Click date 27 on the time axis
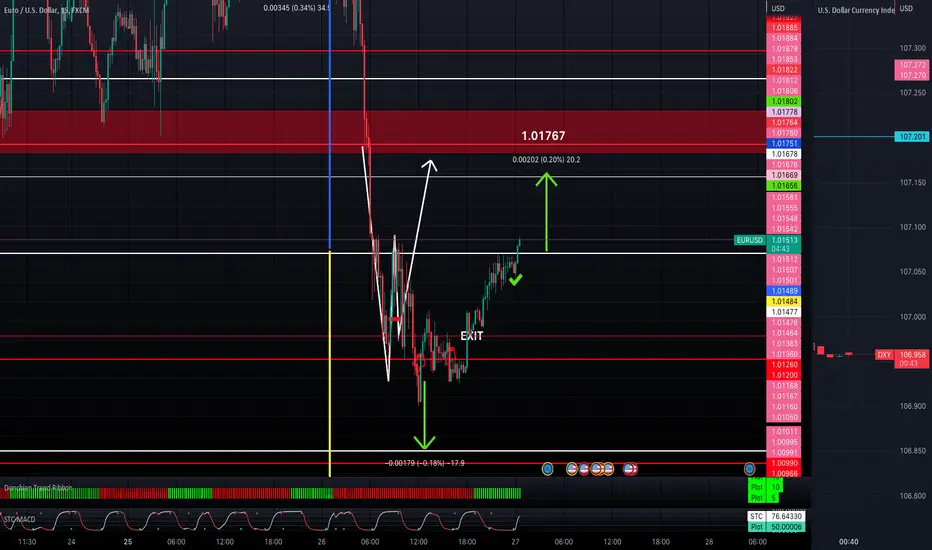932x550 pixels. pos(515,542)
